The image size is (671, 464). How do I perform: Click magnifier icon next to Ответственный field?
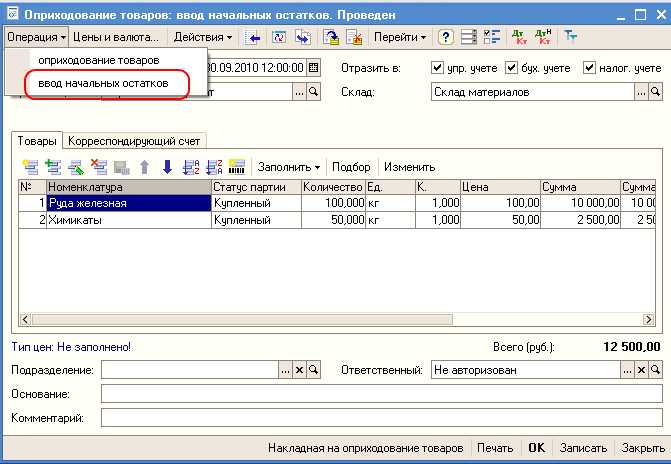click(x=655, y=370)
